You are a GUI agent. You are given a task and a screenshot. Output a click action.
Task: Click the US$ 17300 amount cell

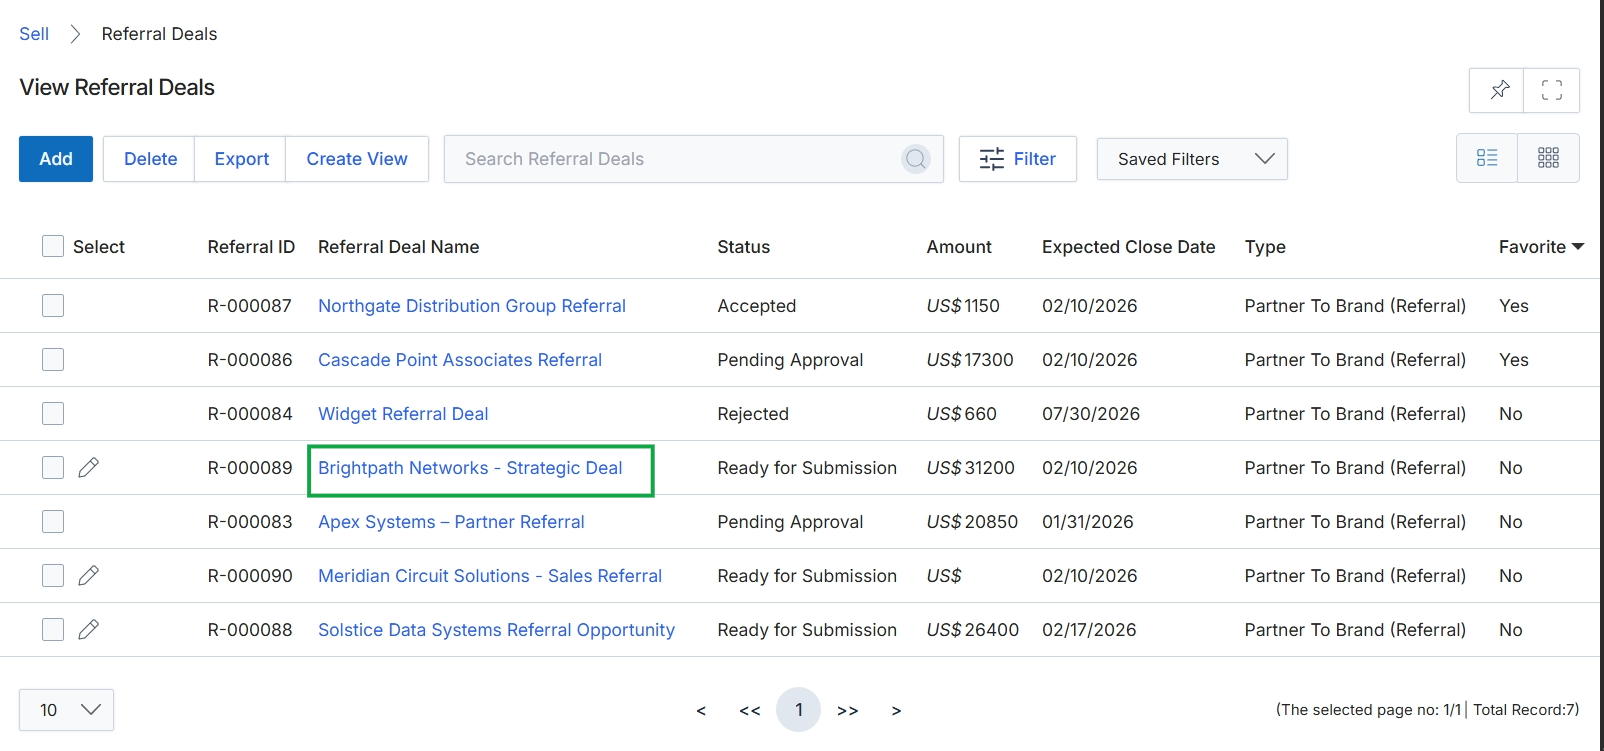(970, 360)
